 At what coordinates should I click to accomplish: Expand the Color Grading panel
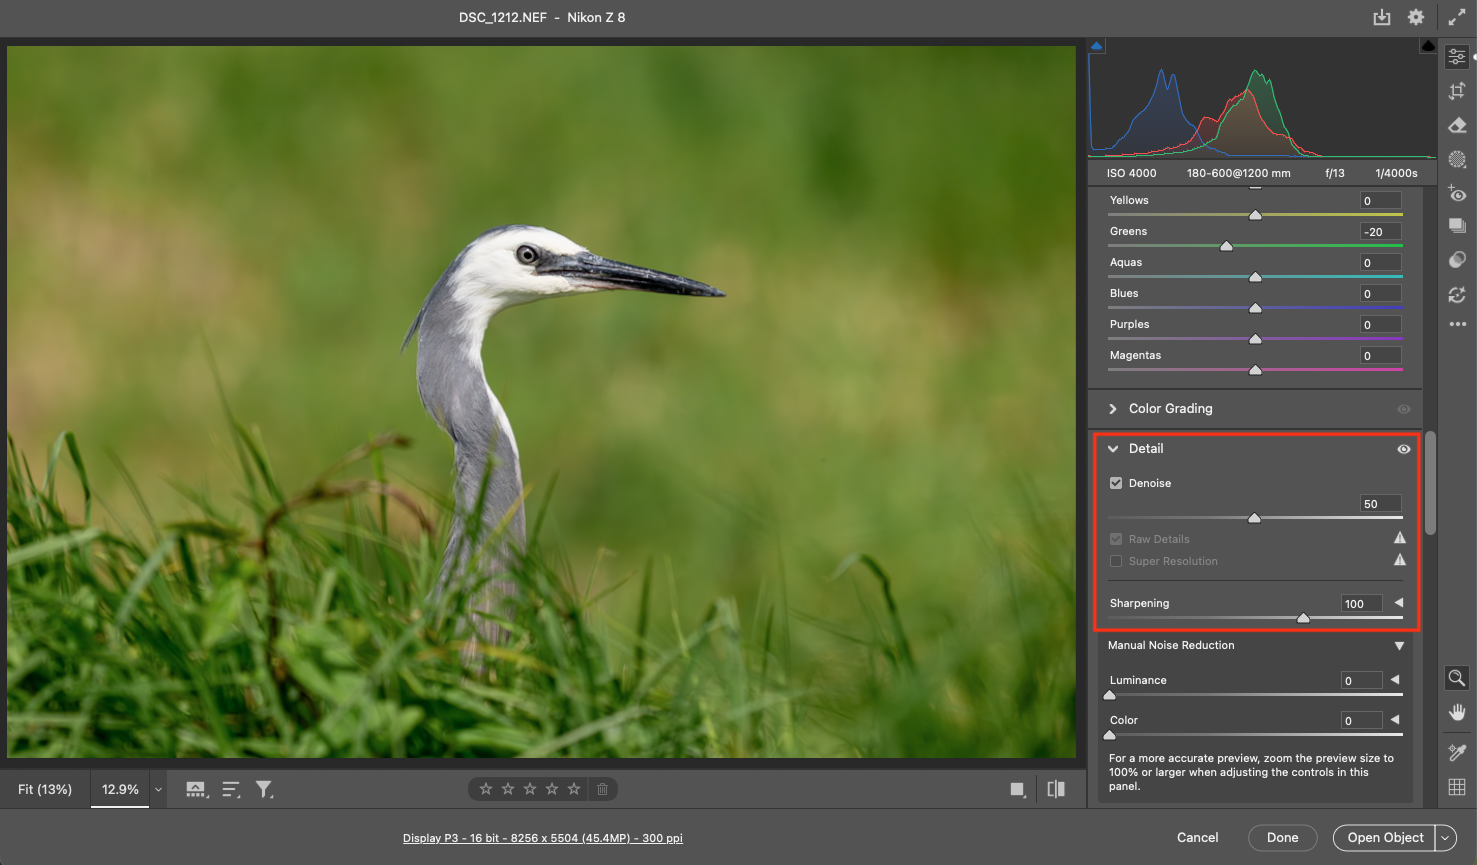click(x=1113, y=409)
